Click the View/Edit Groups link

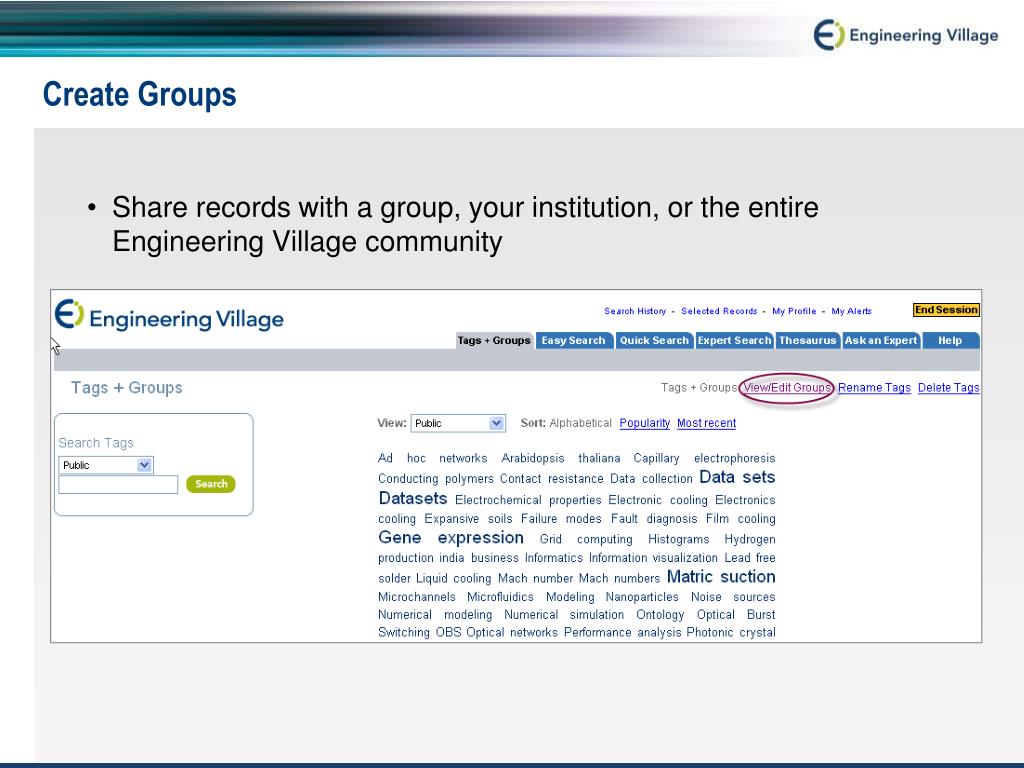(787, 388)
